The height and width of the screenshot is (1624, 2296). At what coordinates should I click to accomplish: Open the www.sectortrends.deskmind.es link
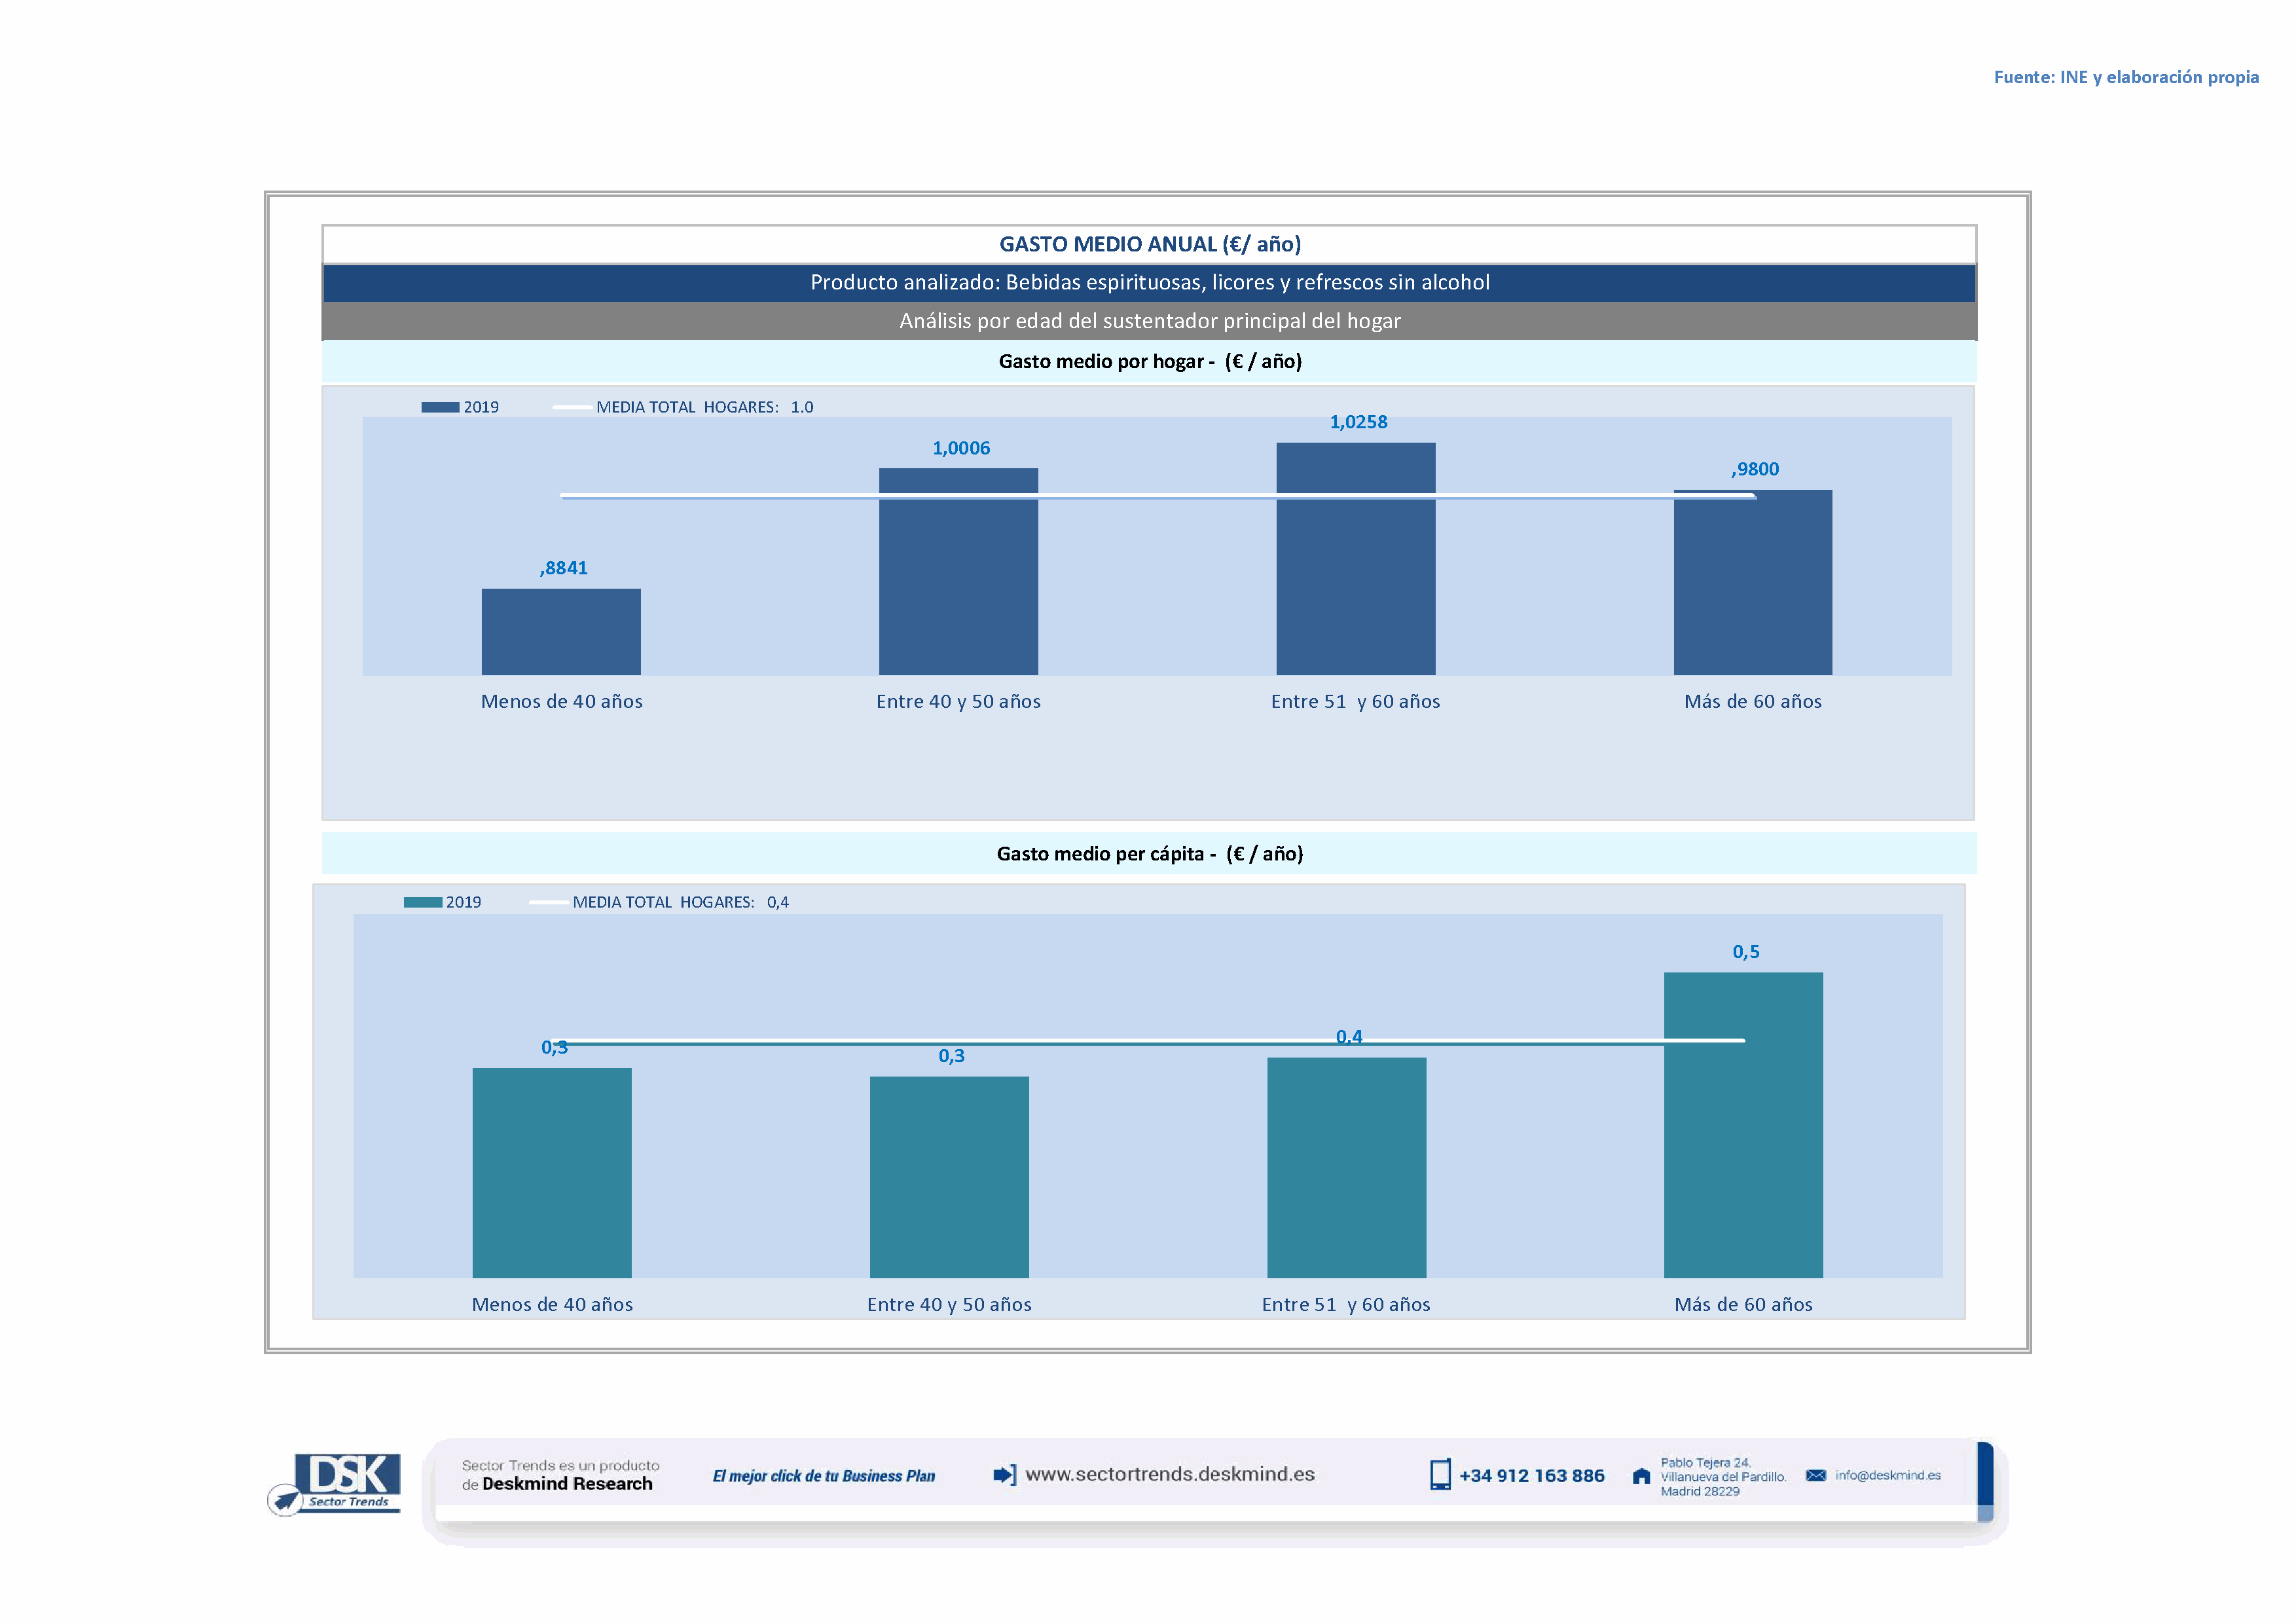coord(1170,1475)
